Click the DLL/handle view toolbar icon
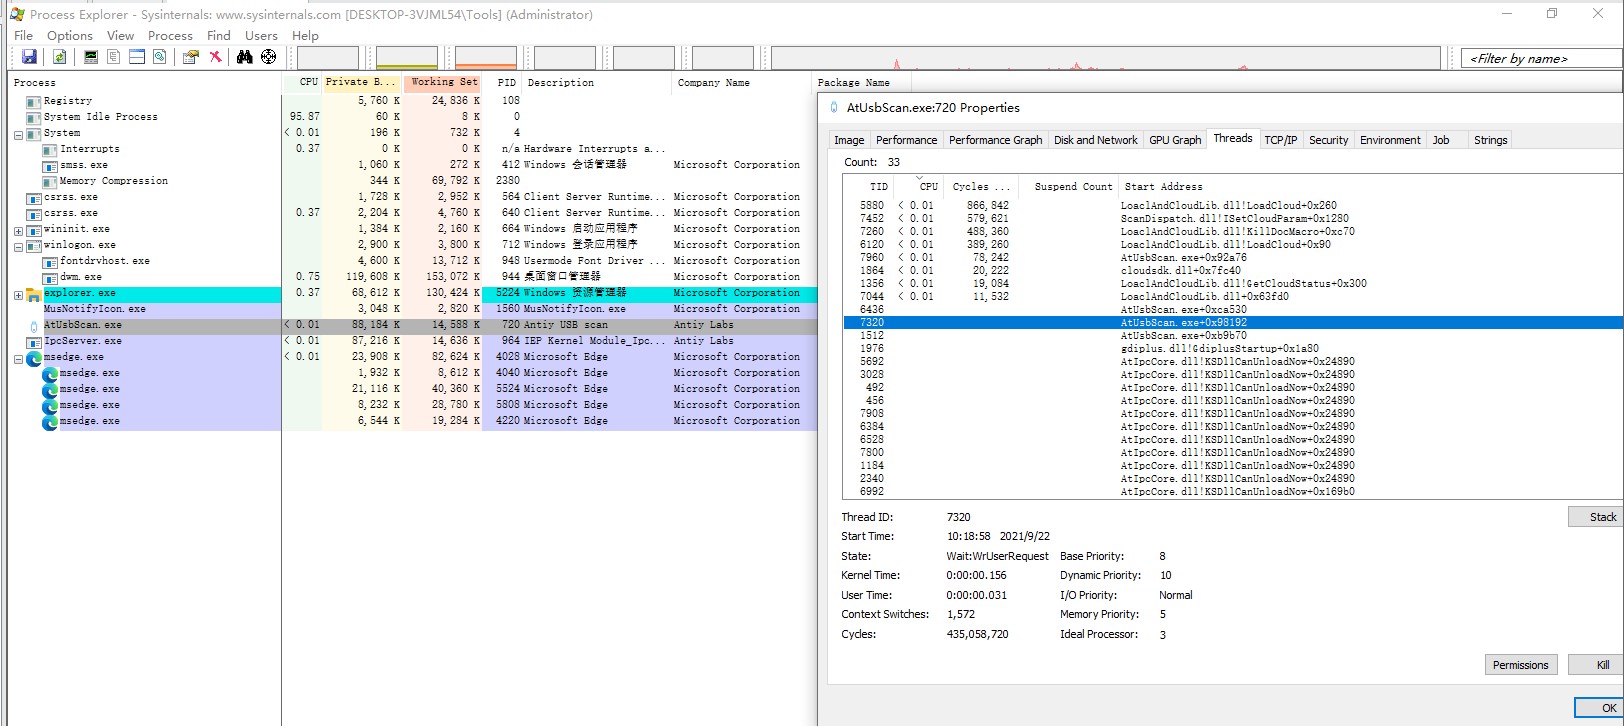This screenshot has width=1624, height=726. (x=160, y=57)
